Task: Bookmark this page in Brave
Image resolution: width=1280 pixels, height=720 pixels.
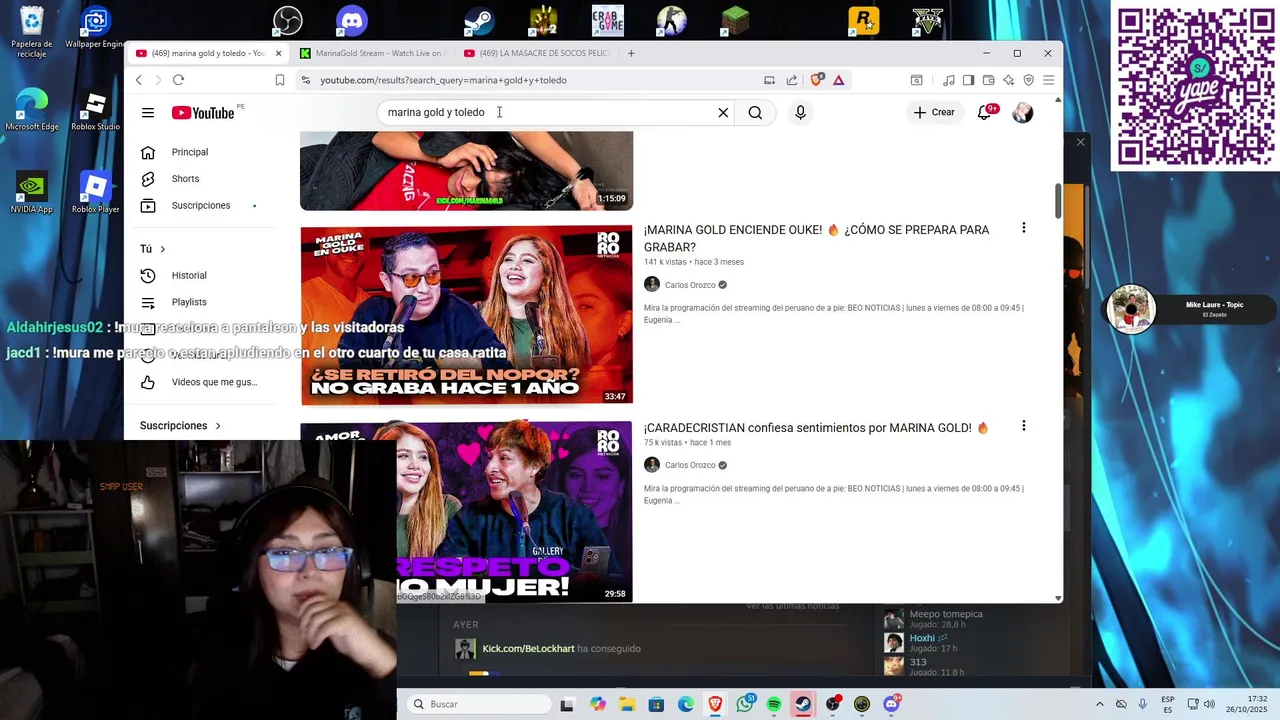Action: pos(280,80)
